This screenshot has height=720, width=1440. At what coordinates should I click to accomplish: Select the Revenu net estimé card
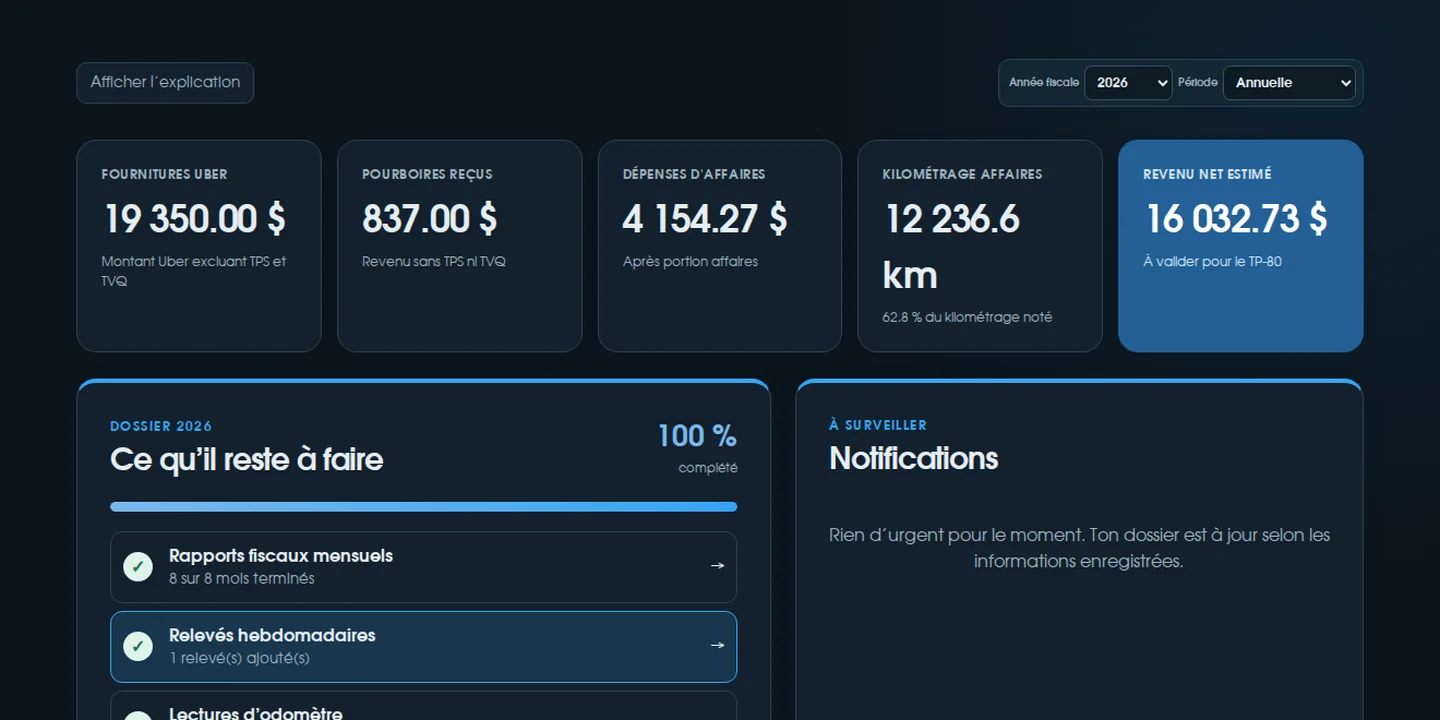click(x=1241, y=246)
